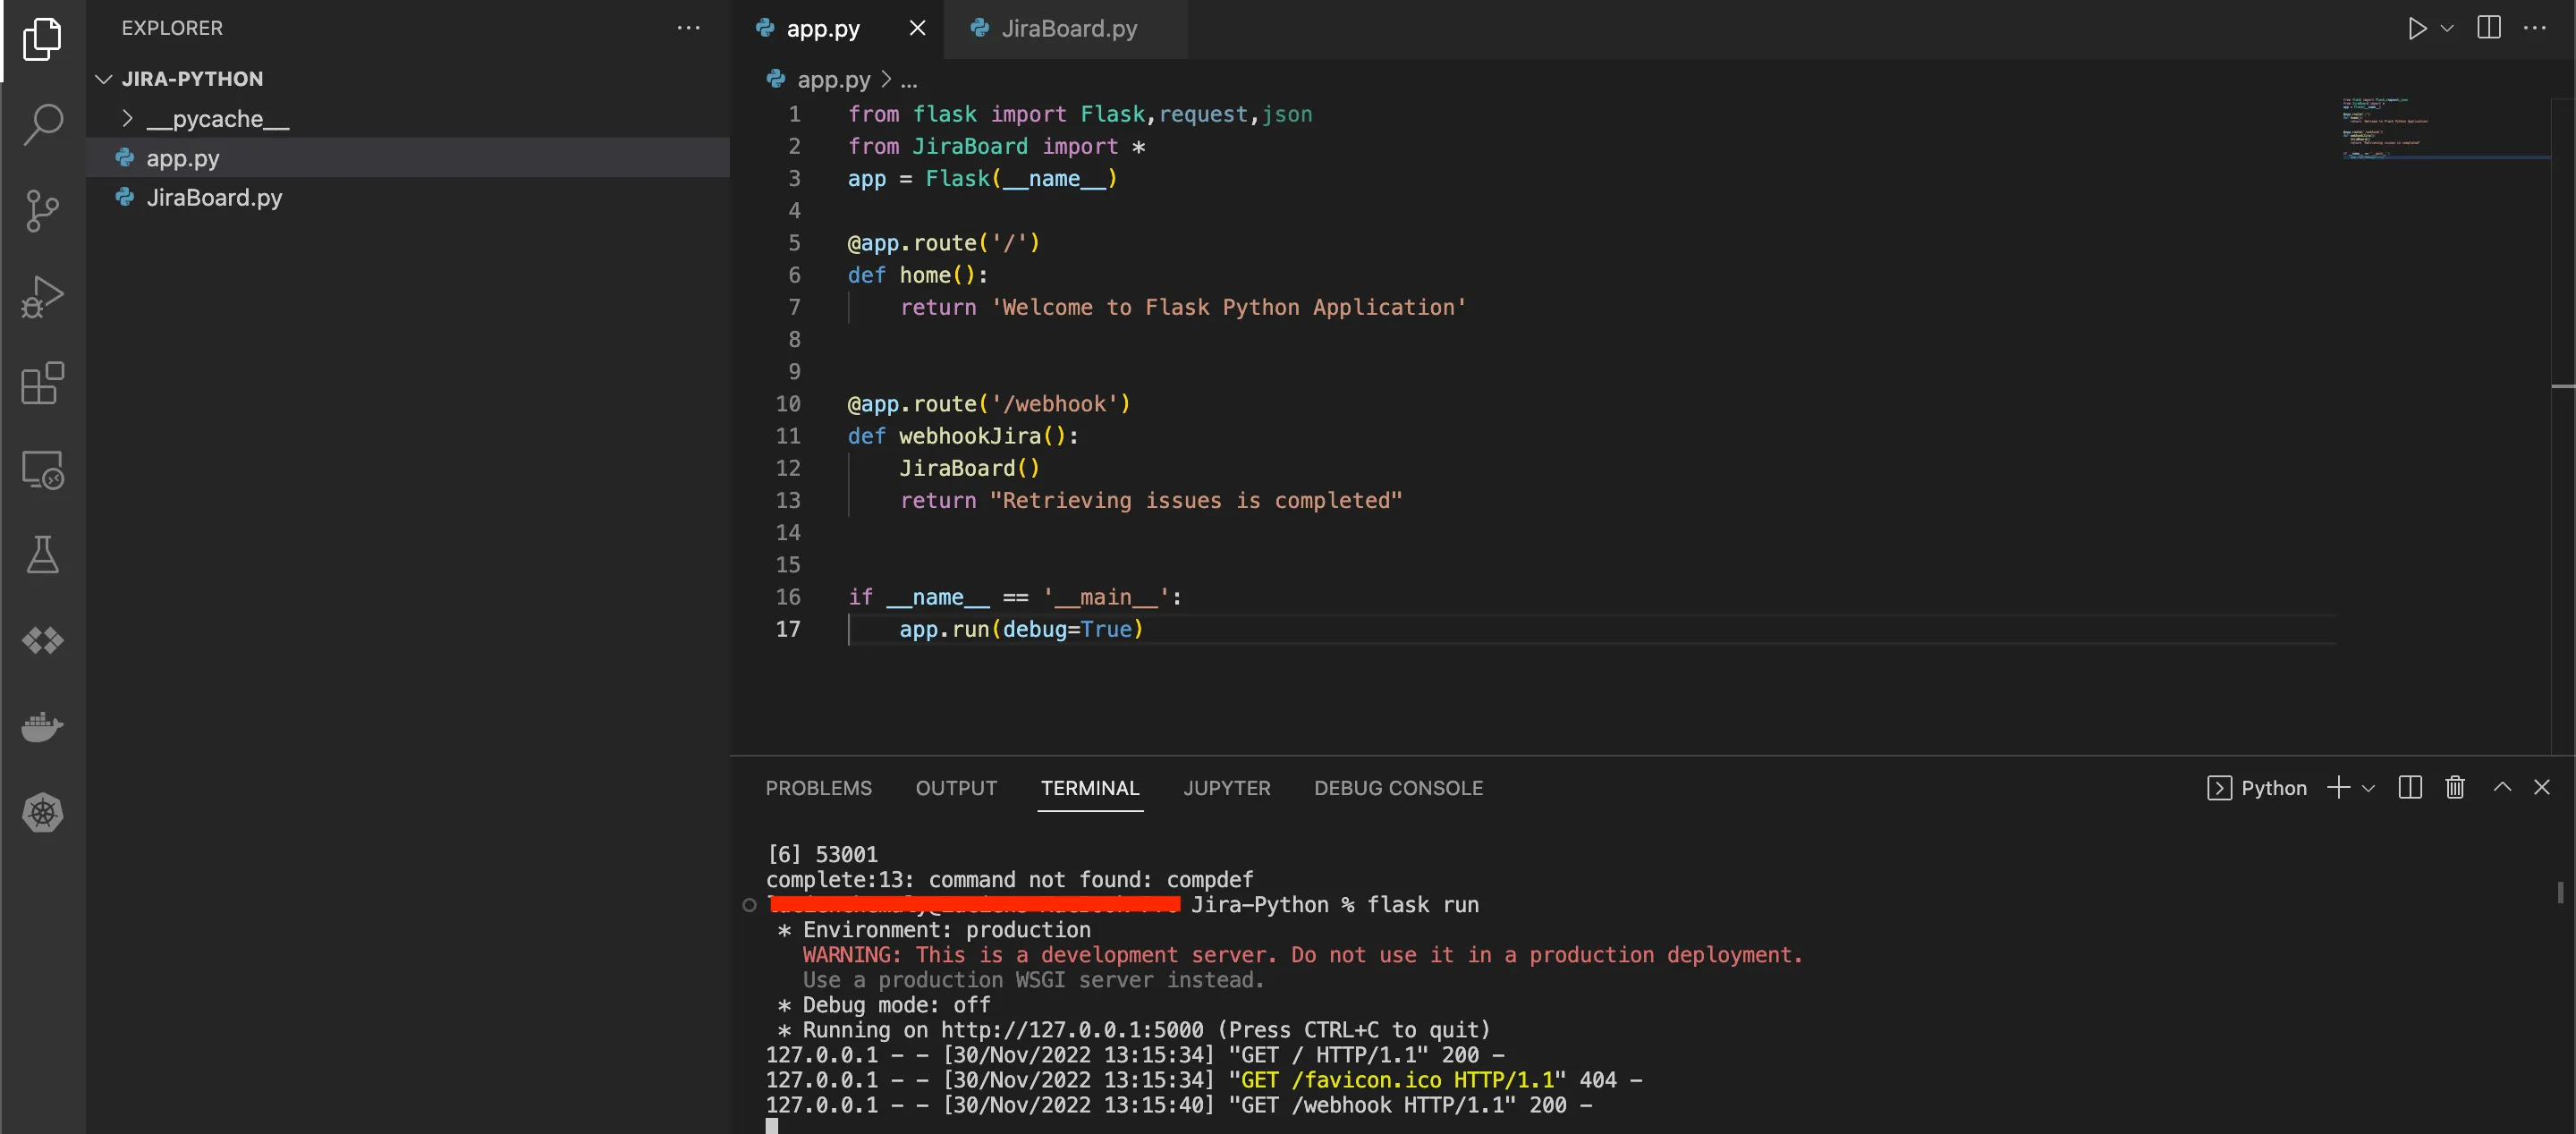Open the Explorer view in activity bar
The width and height of the screenshot is (2576, 1134).
point(42,39)
